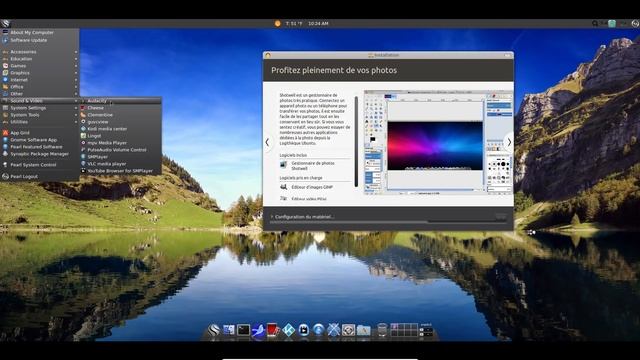Open the blue bird application in the dock
640x360 pixels.
pos(258,330)
